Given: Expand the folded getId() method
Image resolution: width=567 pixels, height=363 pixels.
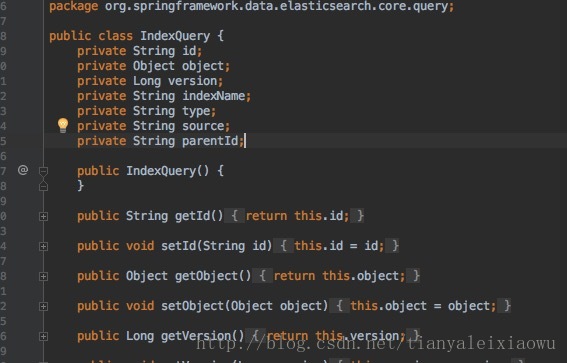Looking at the screenshot, I should click(43, 216).
